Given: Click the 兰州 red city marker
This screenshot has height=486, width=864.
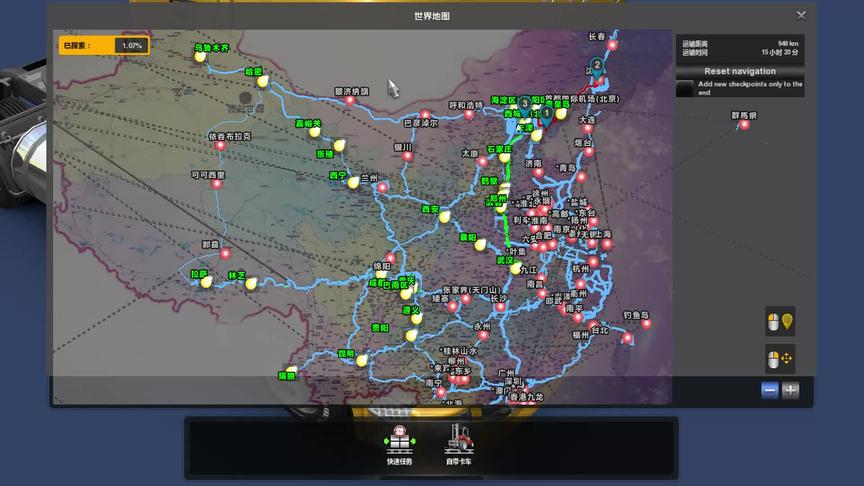Looking at the screenshot, I should pos(382,188).
